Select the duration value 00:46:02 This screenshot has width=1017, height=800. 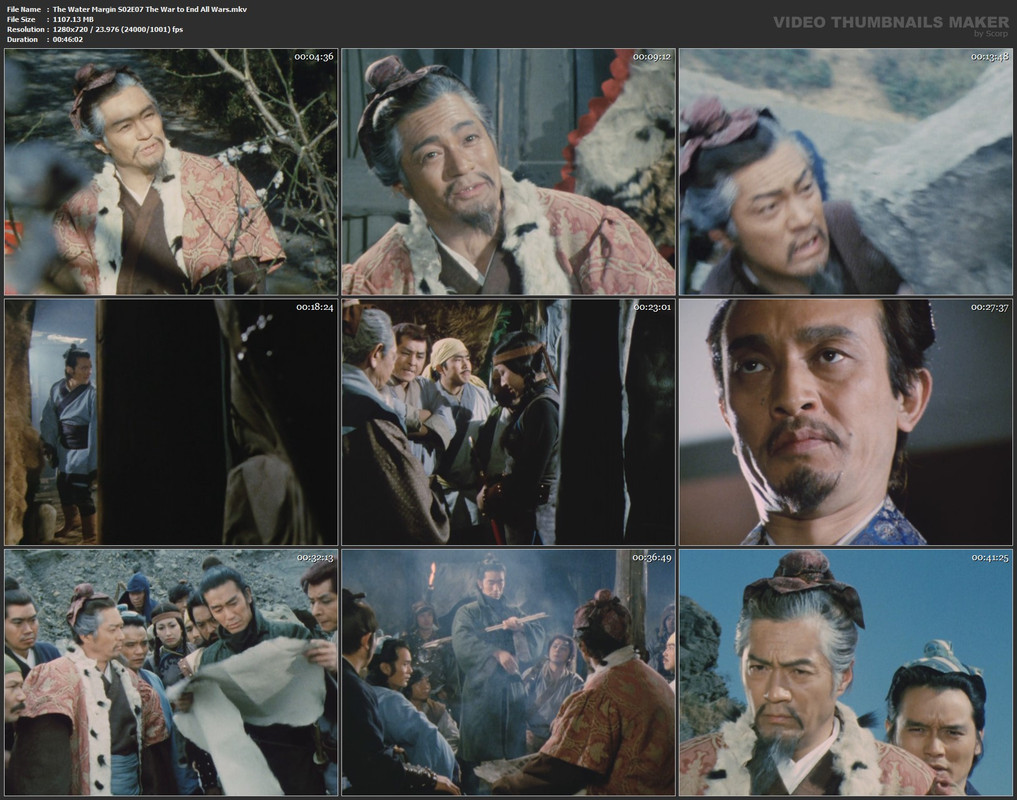click(67, 40)
